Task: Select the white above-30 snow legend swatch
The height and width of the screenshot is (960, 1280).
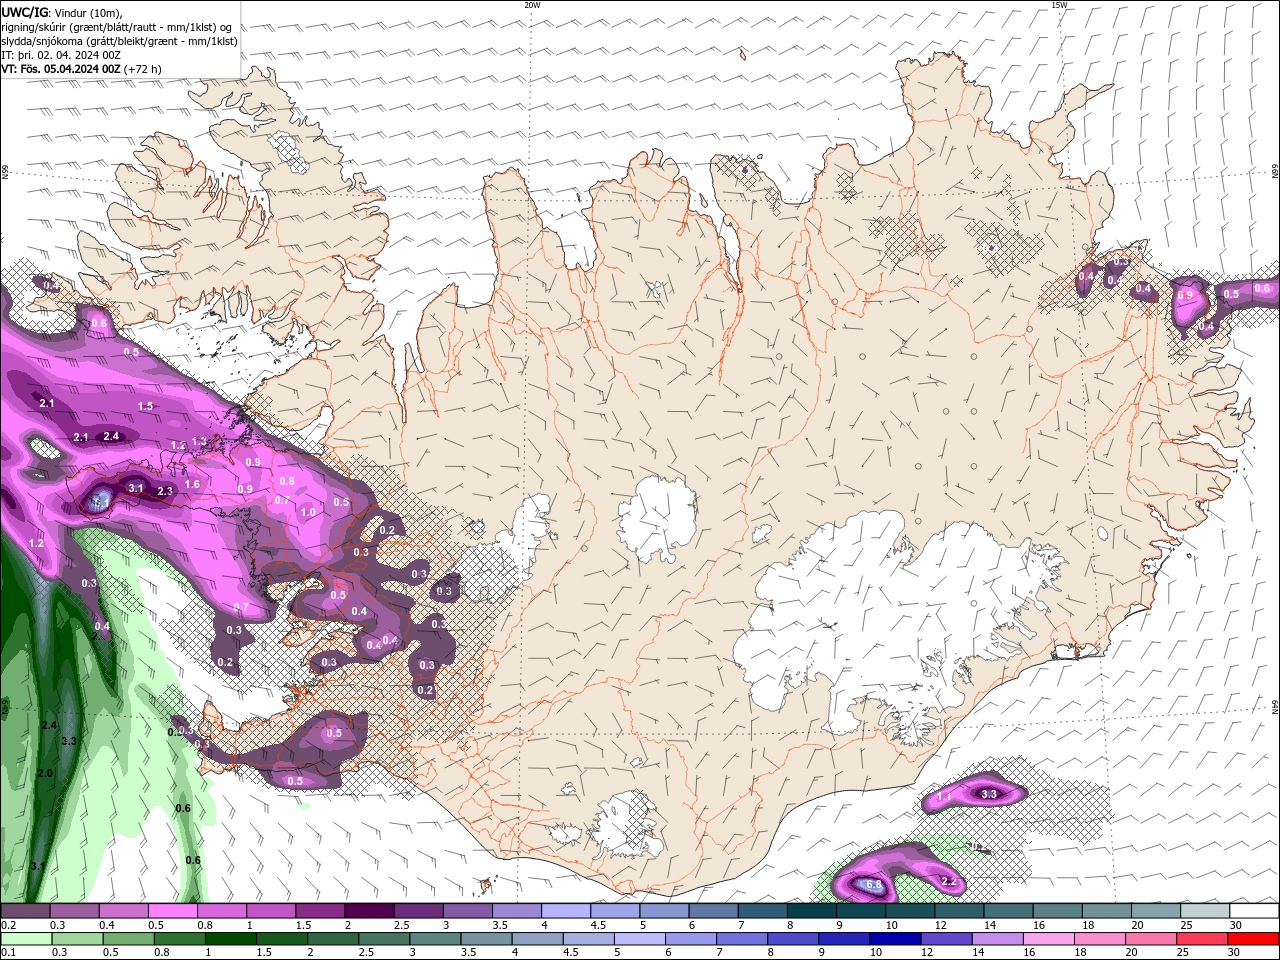Action: (1255, 911)
